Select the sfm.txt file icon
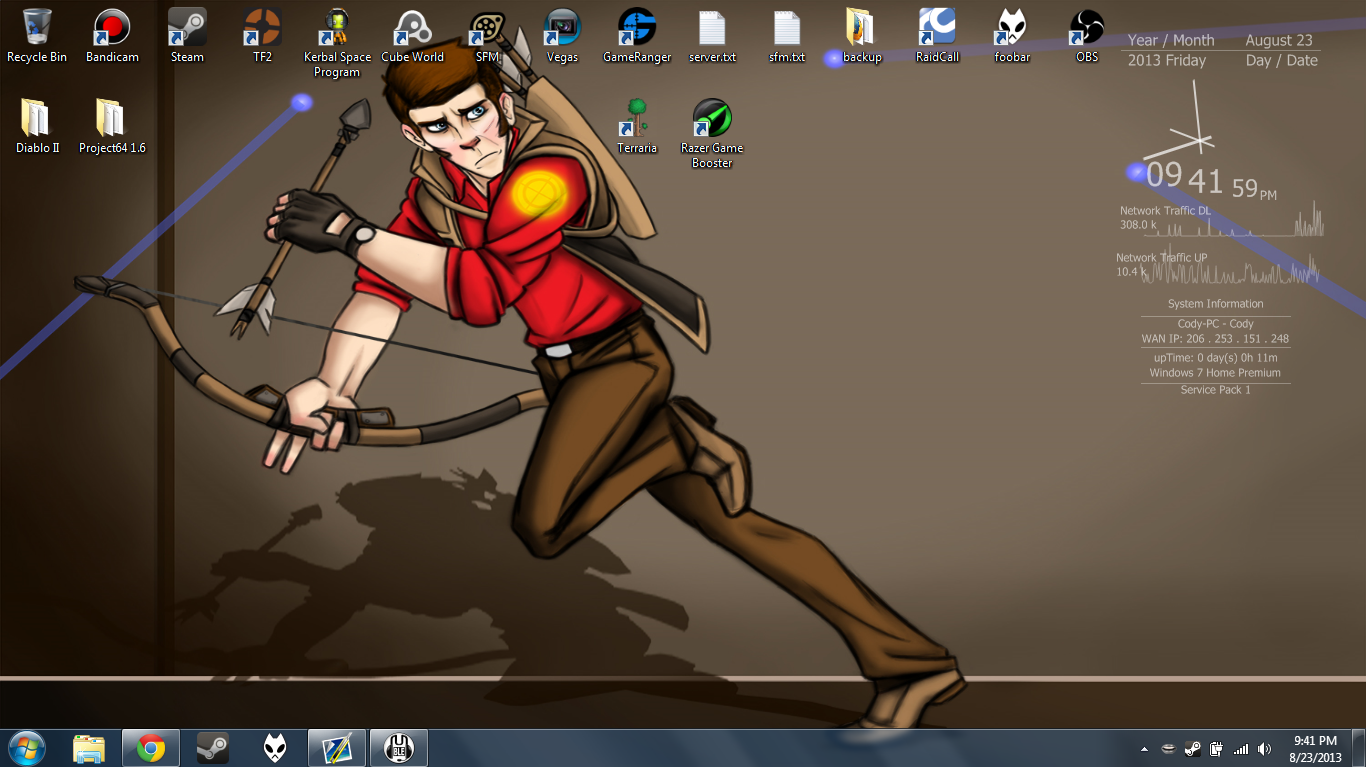This screenshot has width=1366, height=767. [x=787, y=36]
